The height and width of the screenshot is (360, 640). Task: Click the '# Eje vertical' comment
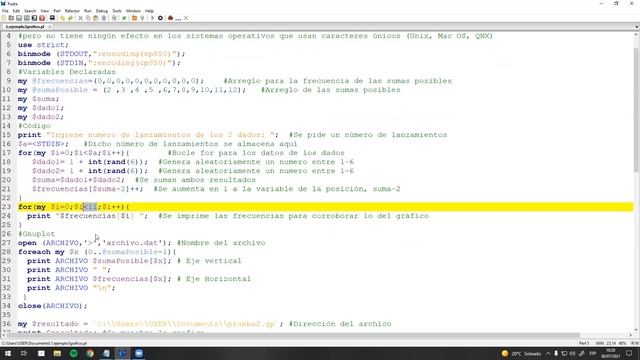point(209,260)
